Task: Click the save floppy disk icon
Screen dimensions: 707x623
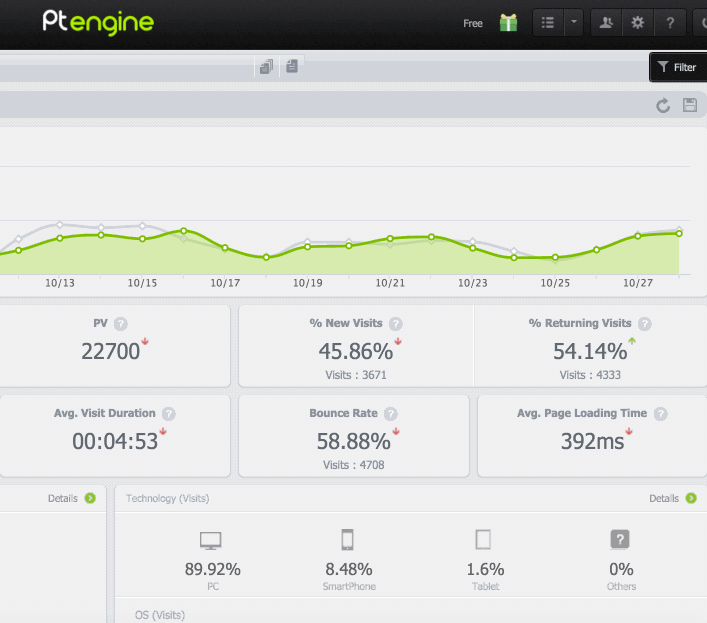Action: (x=689, y=106)
